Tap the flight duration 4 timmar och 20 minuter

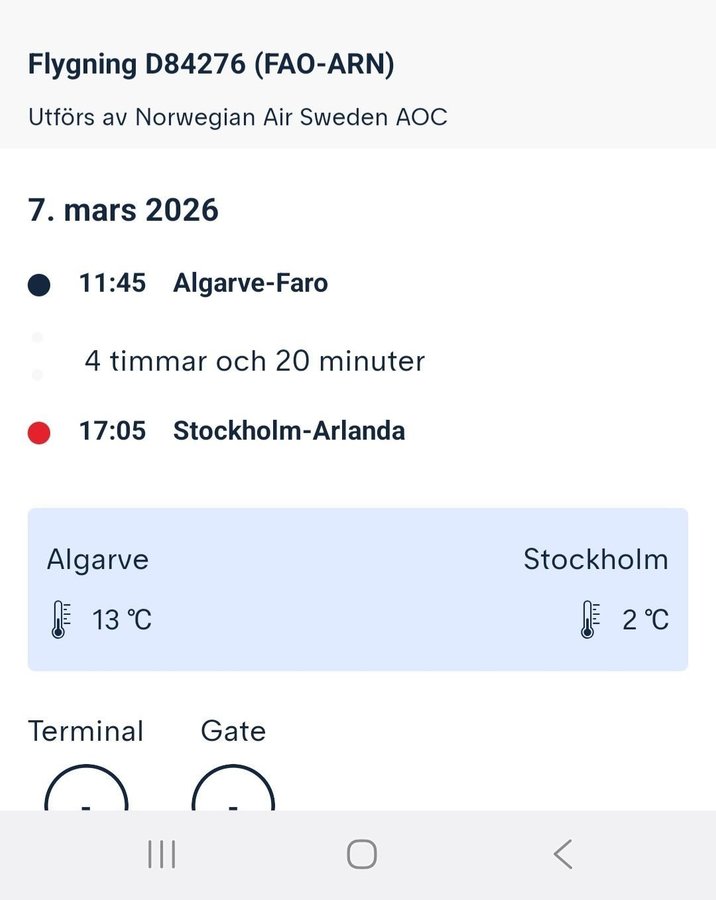click(x=255, y=360)
